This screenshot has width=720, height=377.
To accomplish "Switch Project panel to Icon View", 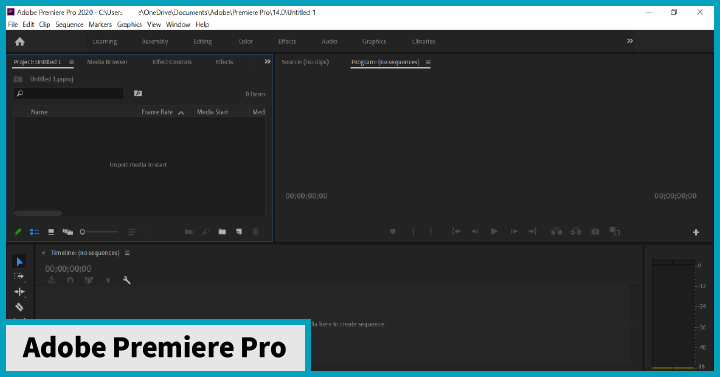I will tap(51, 232).
